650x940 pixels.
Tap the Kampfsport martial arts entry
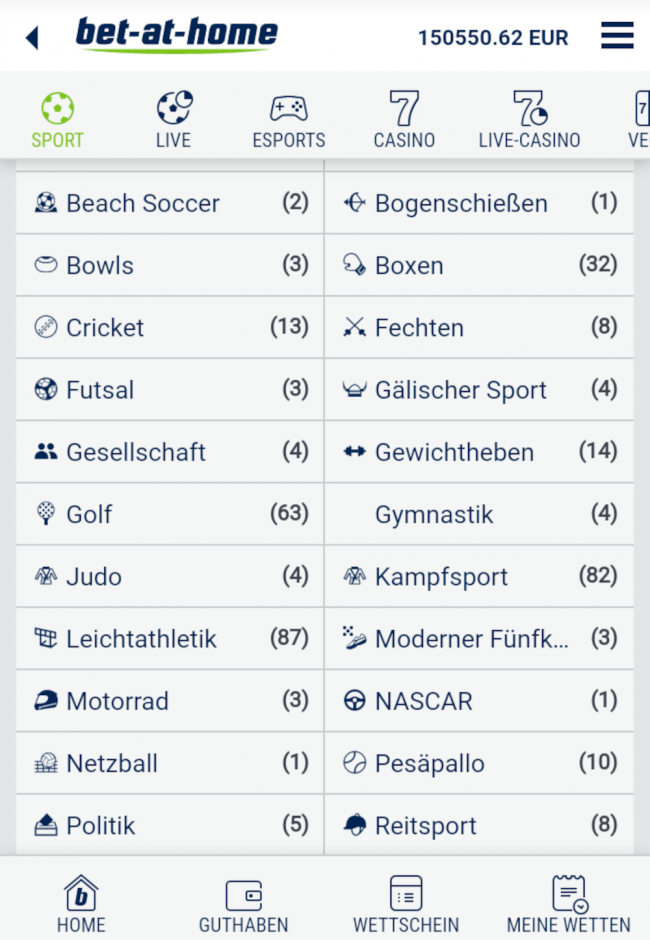[440, 577]
